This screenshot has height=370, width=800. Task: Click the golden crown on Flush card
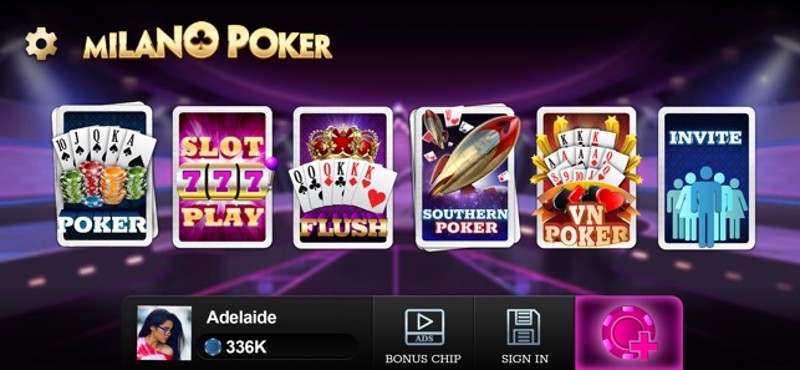(343, 142)
